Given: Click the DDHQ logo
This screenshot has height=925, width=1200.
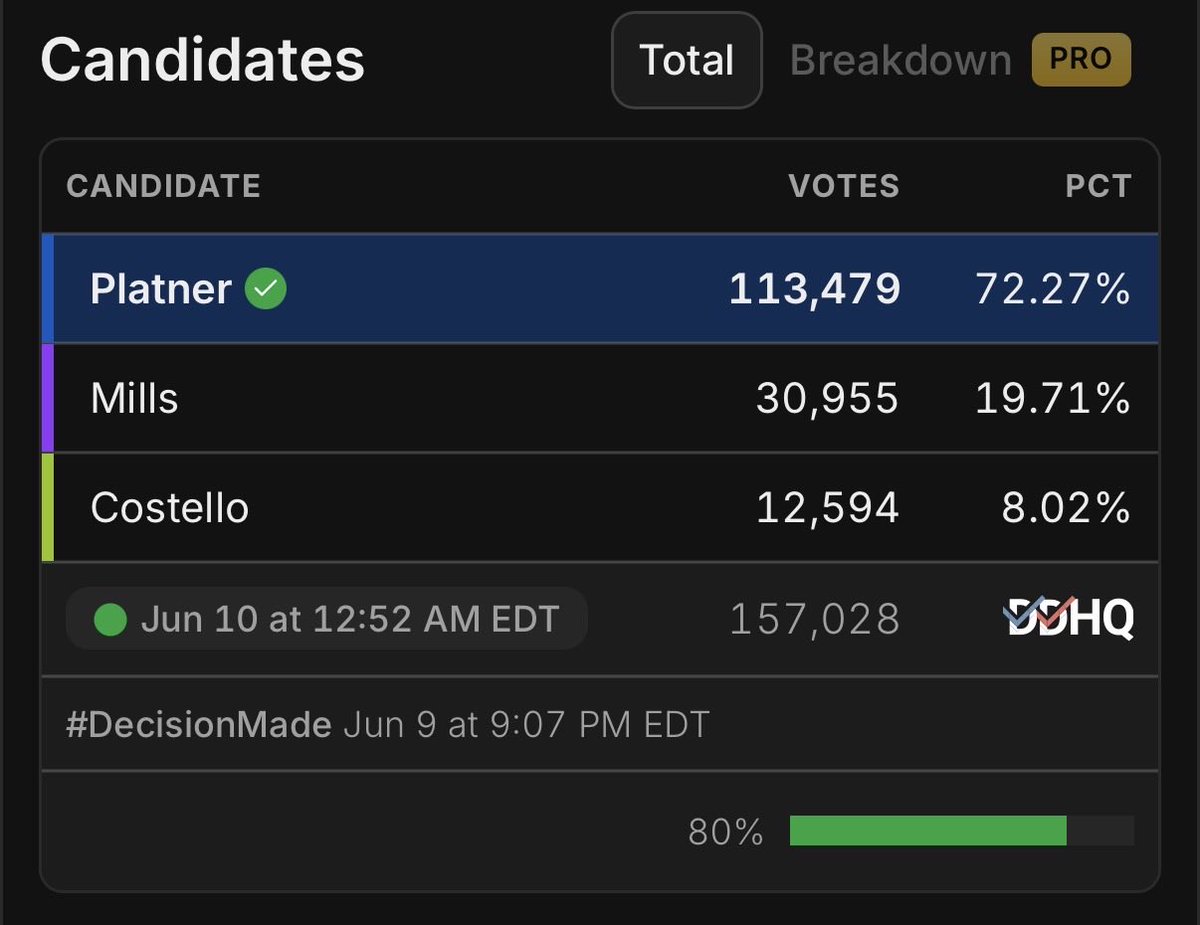Looking at the screenshot, I should point(1068,619).
